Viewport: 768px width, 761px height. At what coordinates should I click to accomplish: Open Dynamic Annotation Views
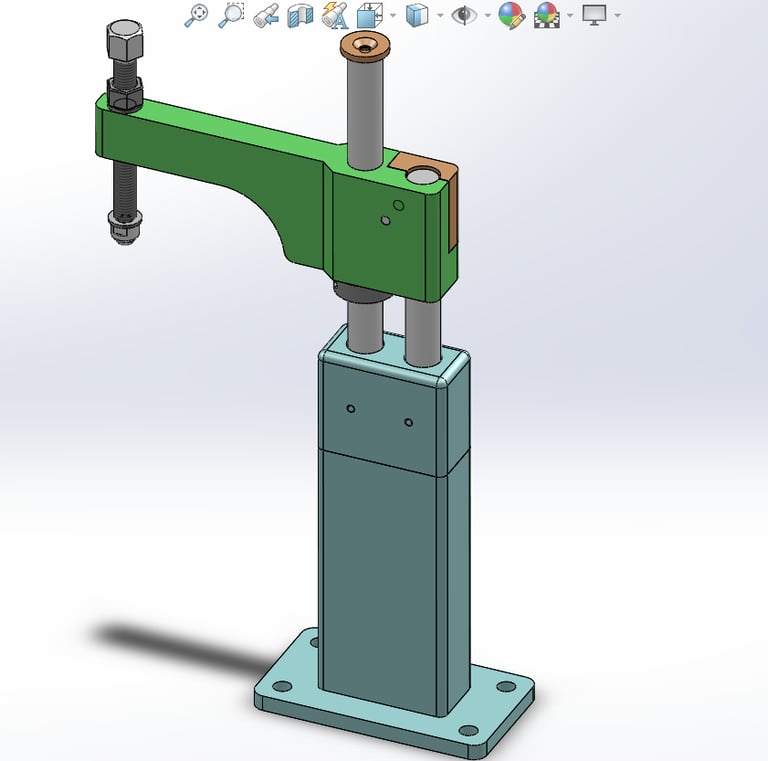(335, 16)
